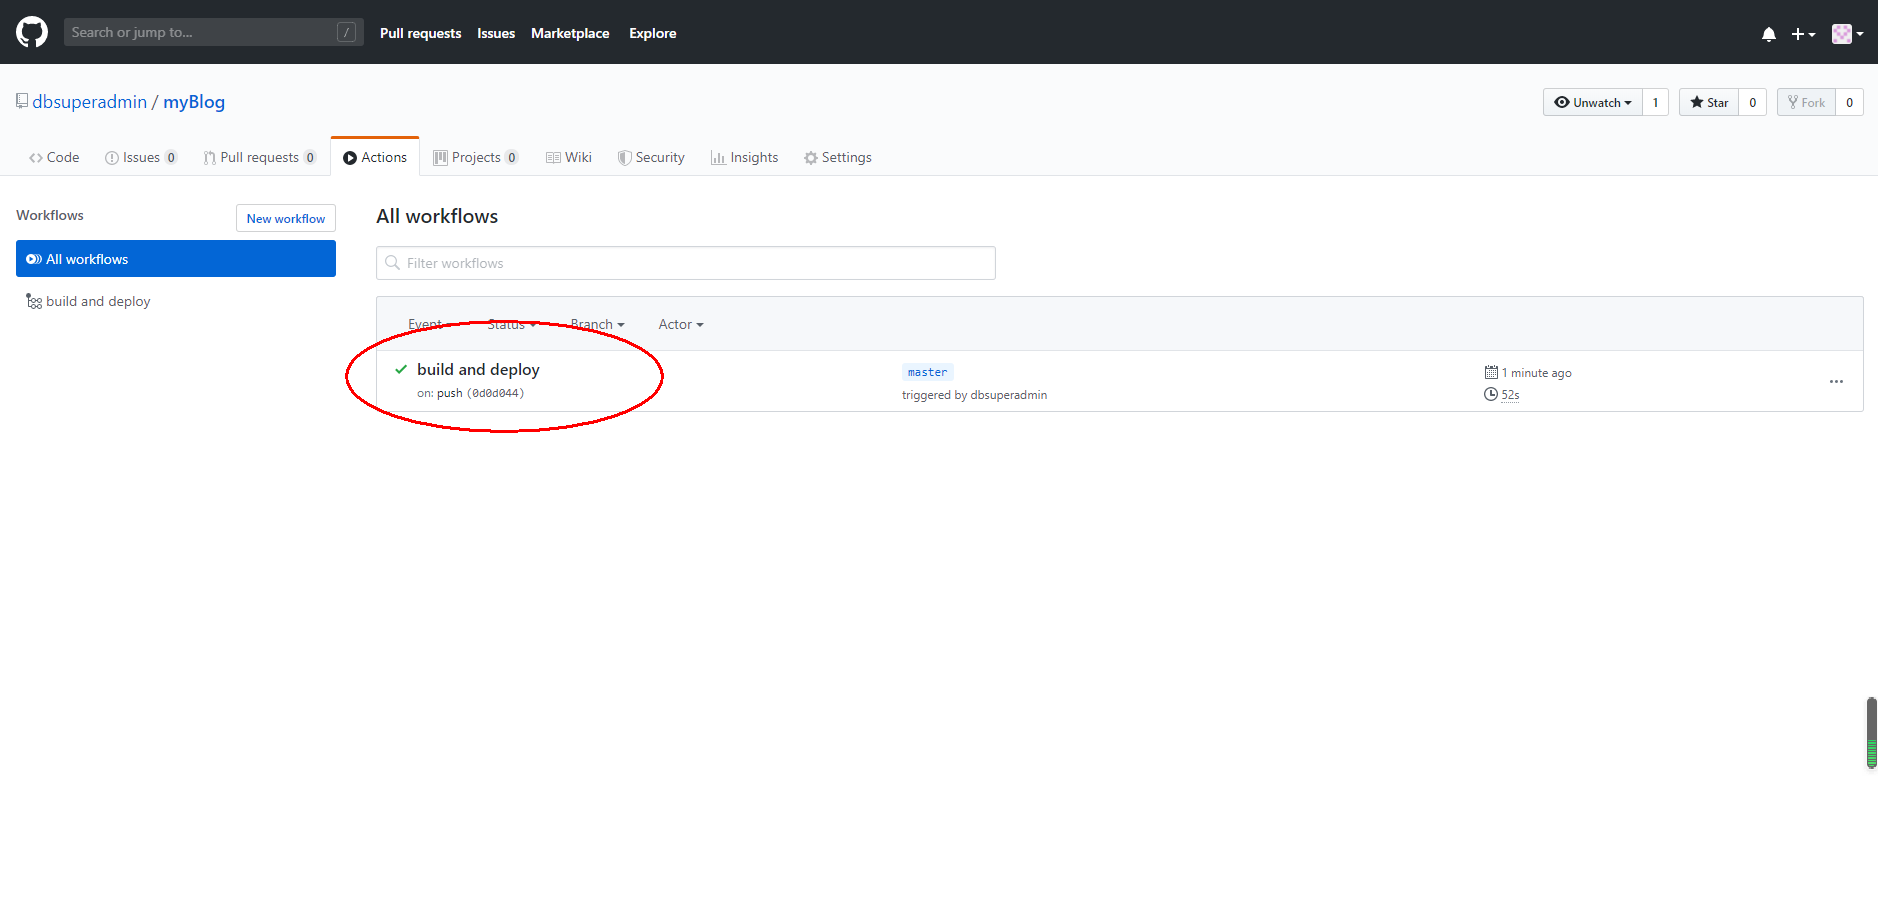Click the Fork button

[1806, 102]
